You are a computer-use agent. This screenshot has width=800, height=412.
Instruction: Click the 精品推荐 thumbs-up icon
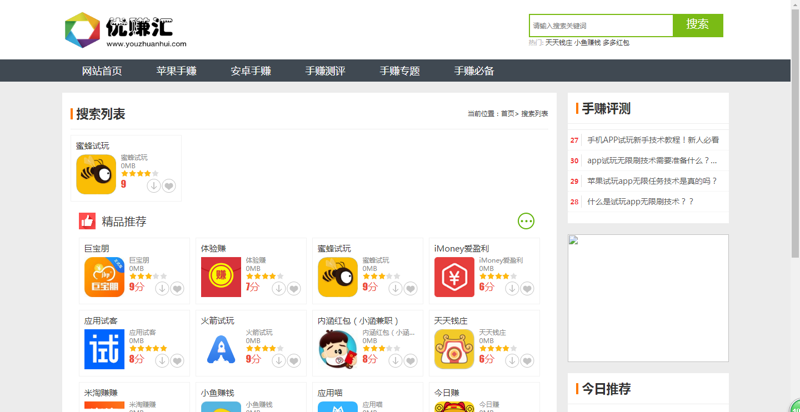point(87,221)
